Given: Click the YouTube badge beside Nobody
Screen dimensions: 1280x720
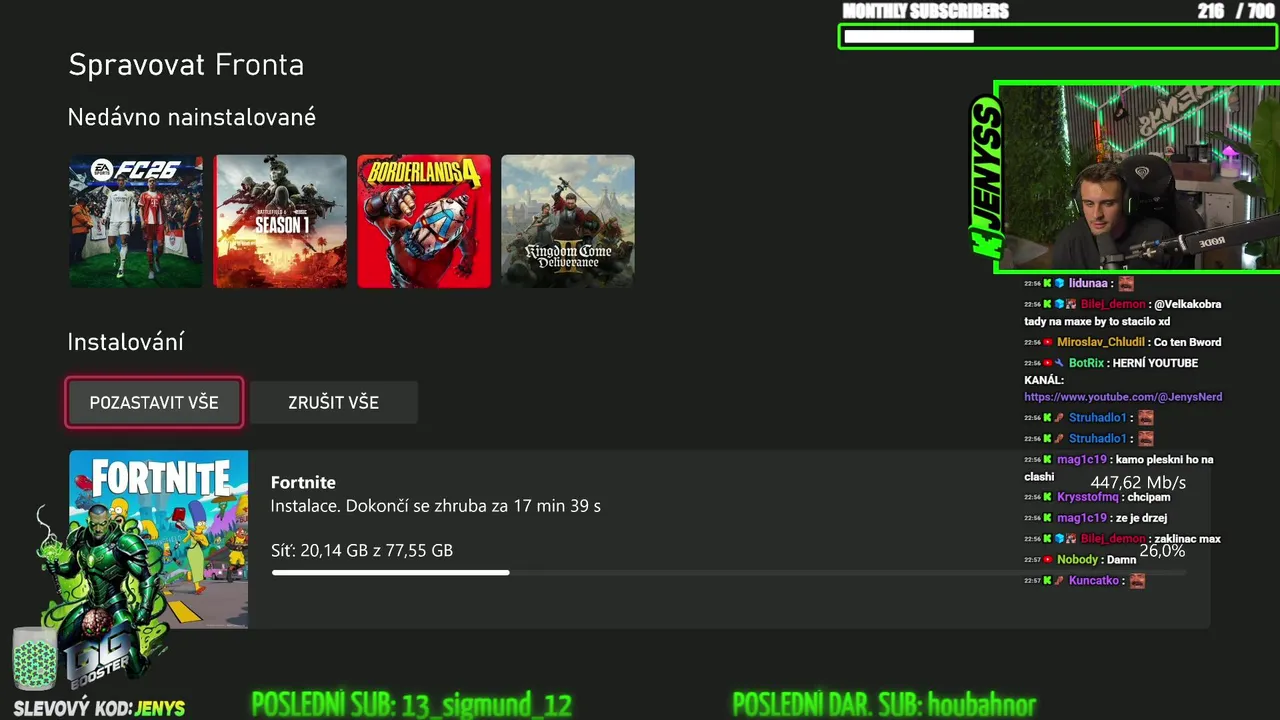Looking at the screenshot, I should point(1048,560).
